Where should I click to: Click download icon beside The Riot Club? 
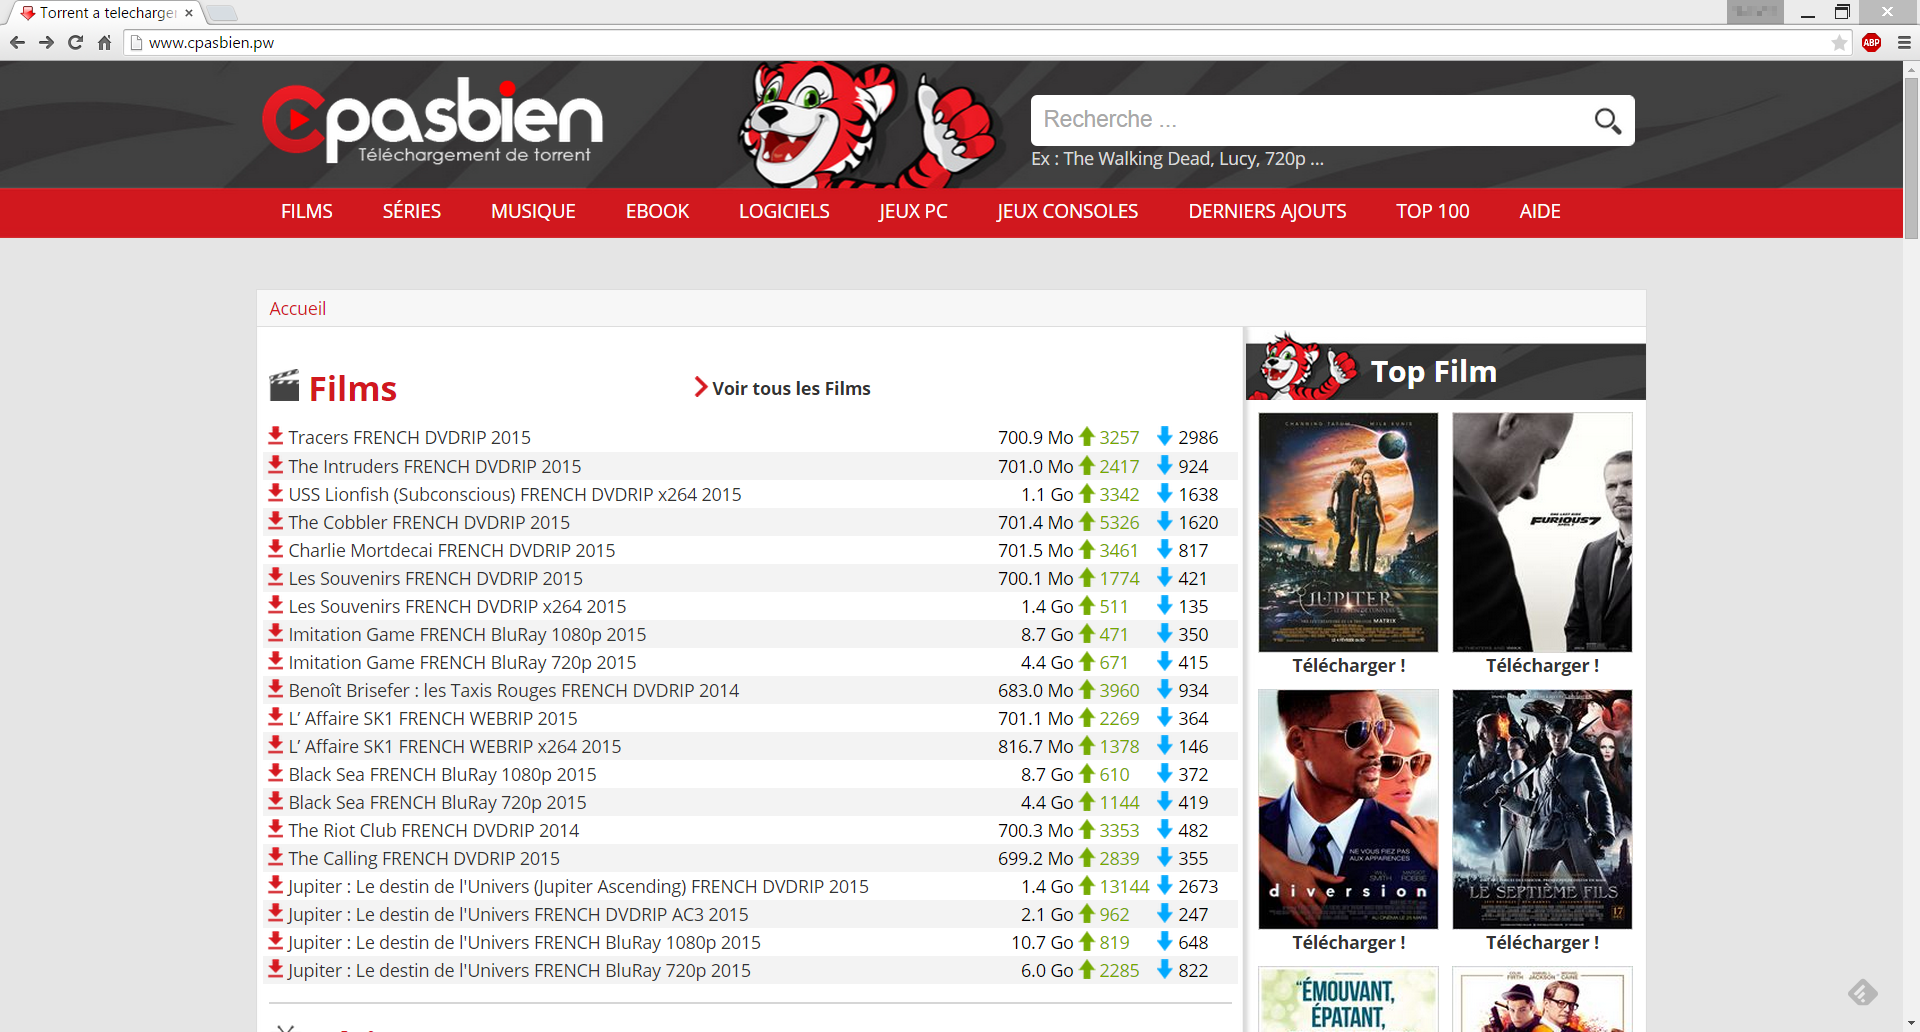click(x=276, y=829)
